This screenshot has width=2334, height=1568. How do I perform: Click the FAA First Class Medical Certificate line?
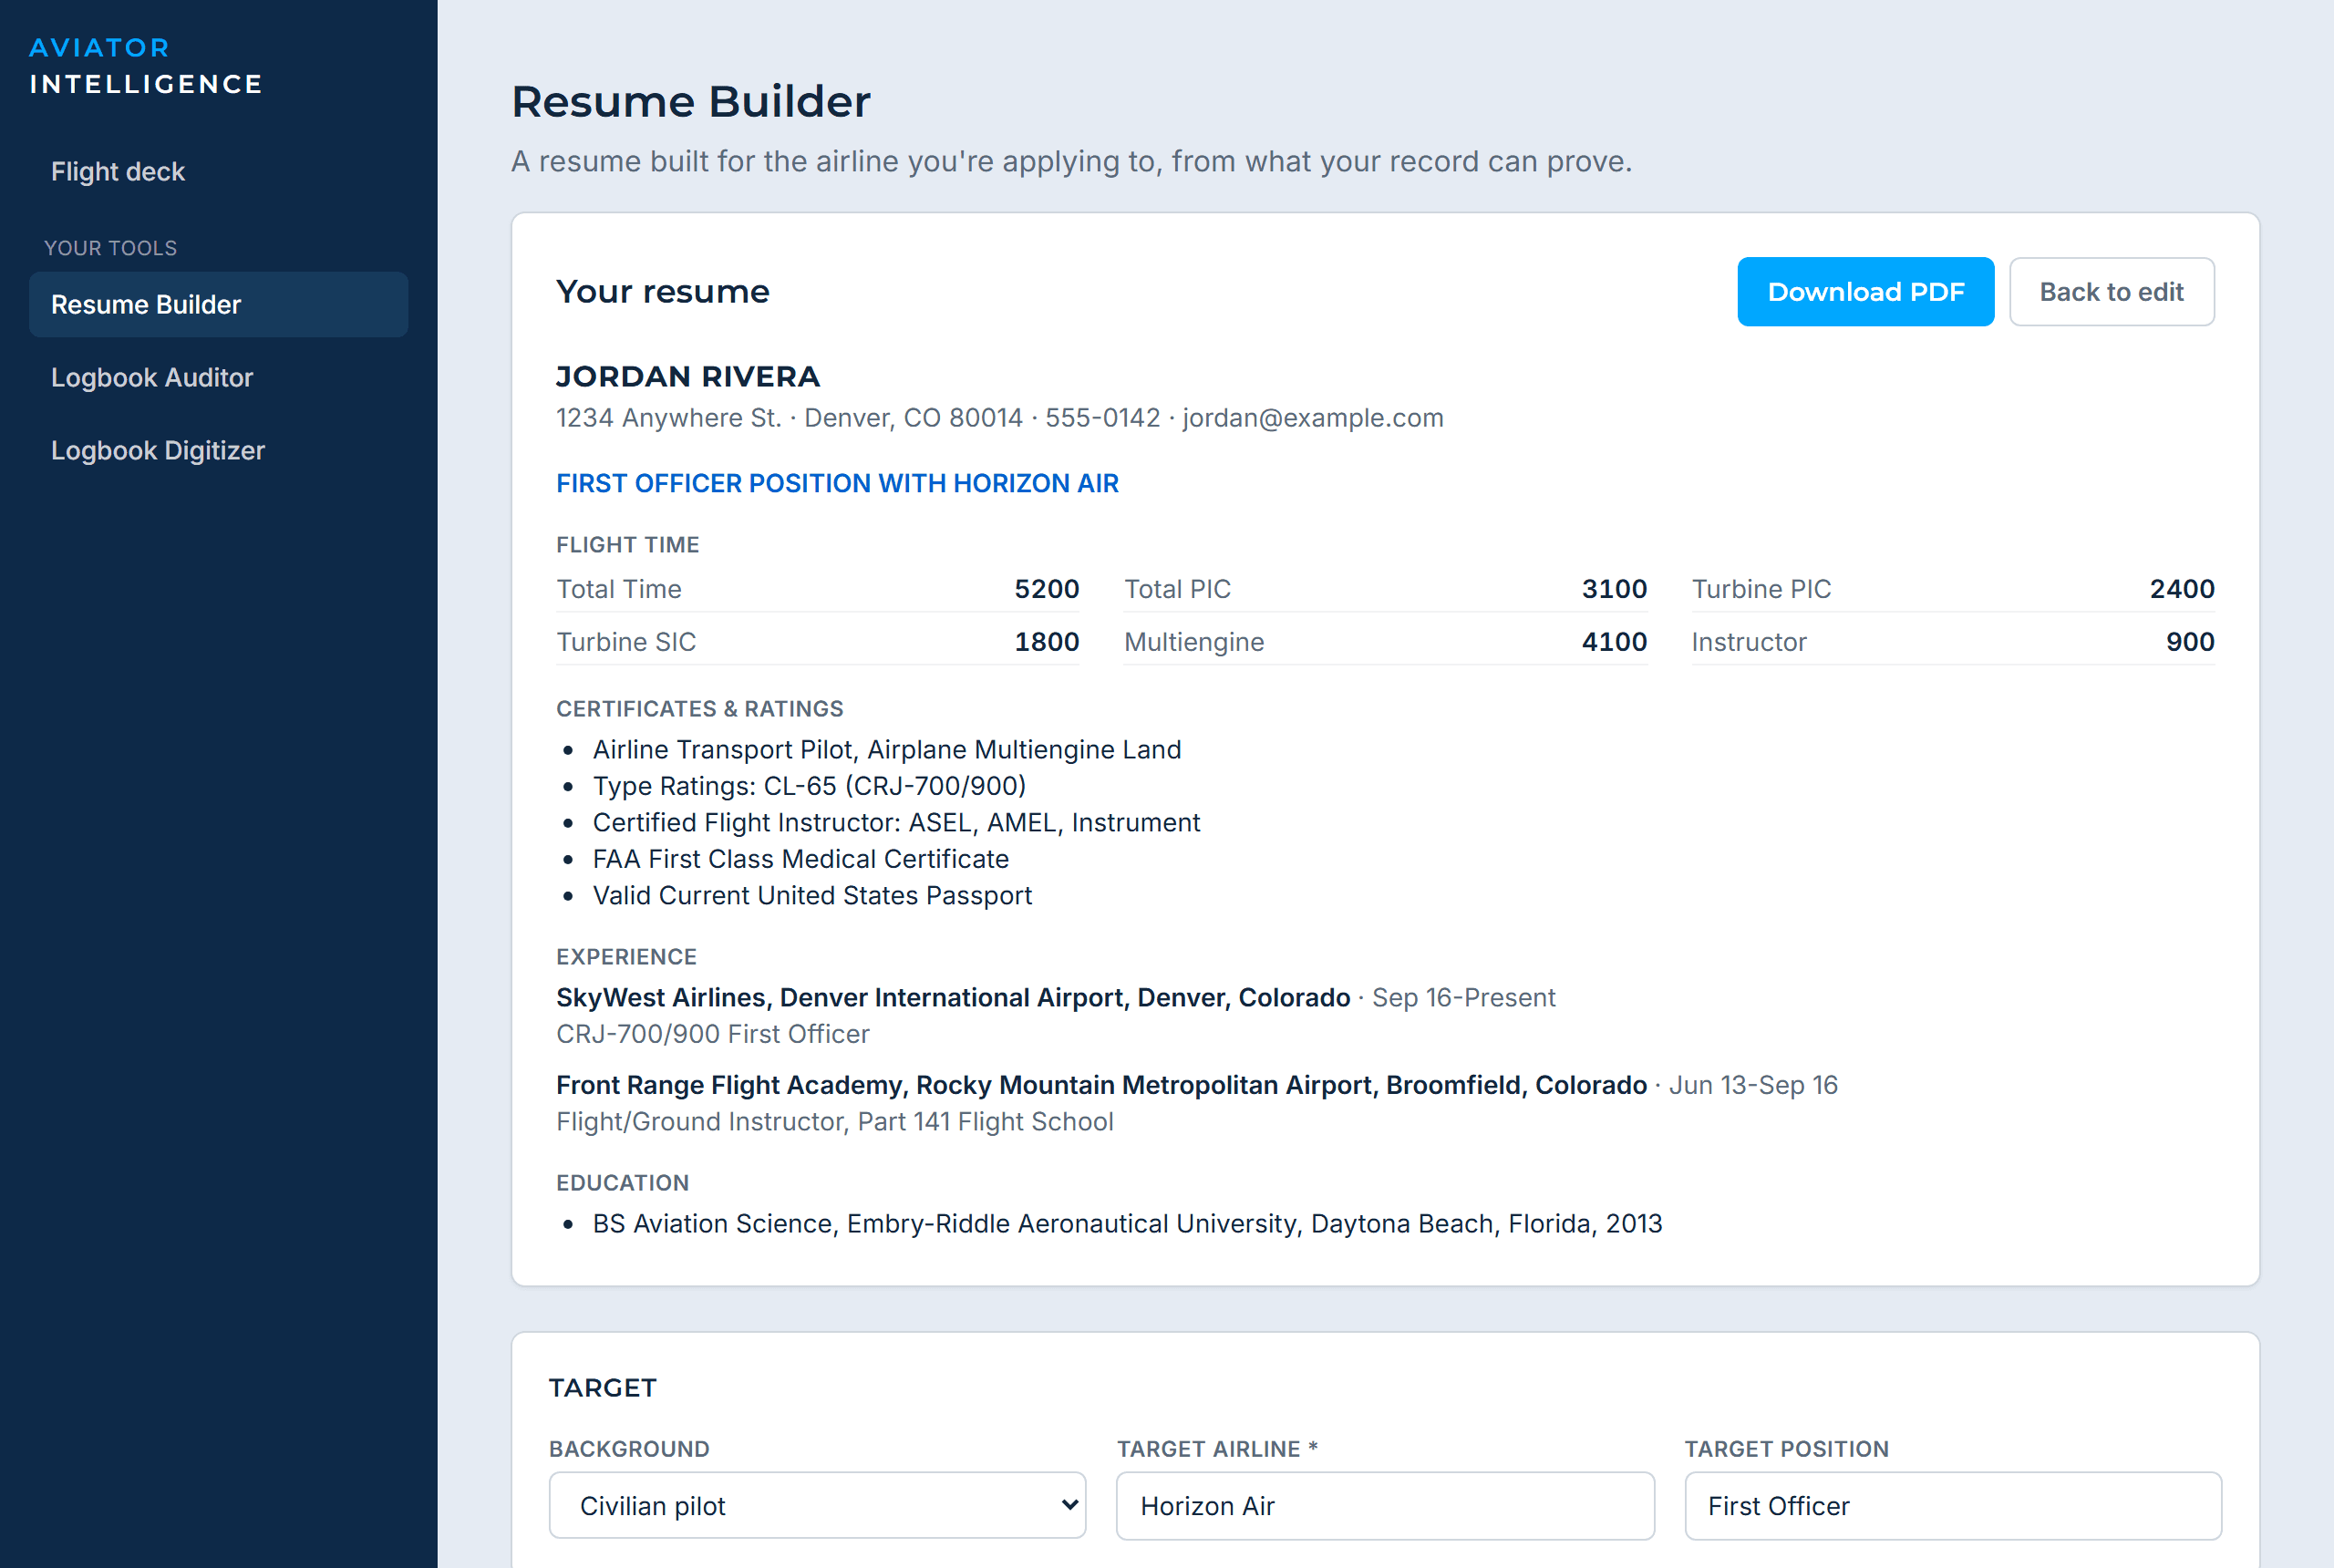coord(800,859)
